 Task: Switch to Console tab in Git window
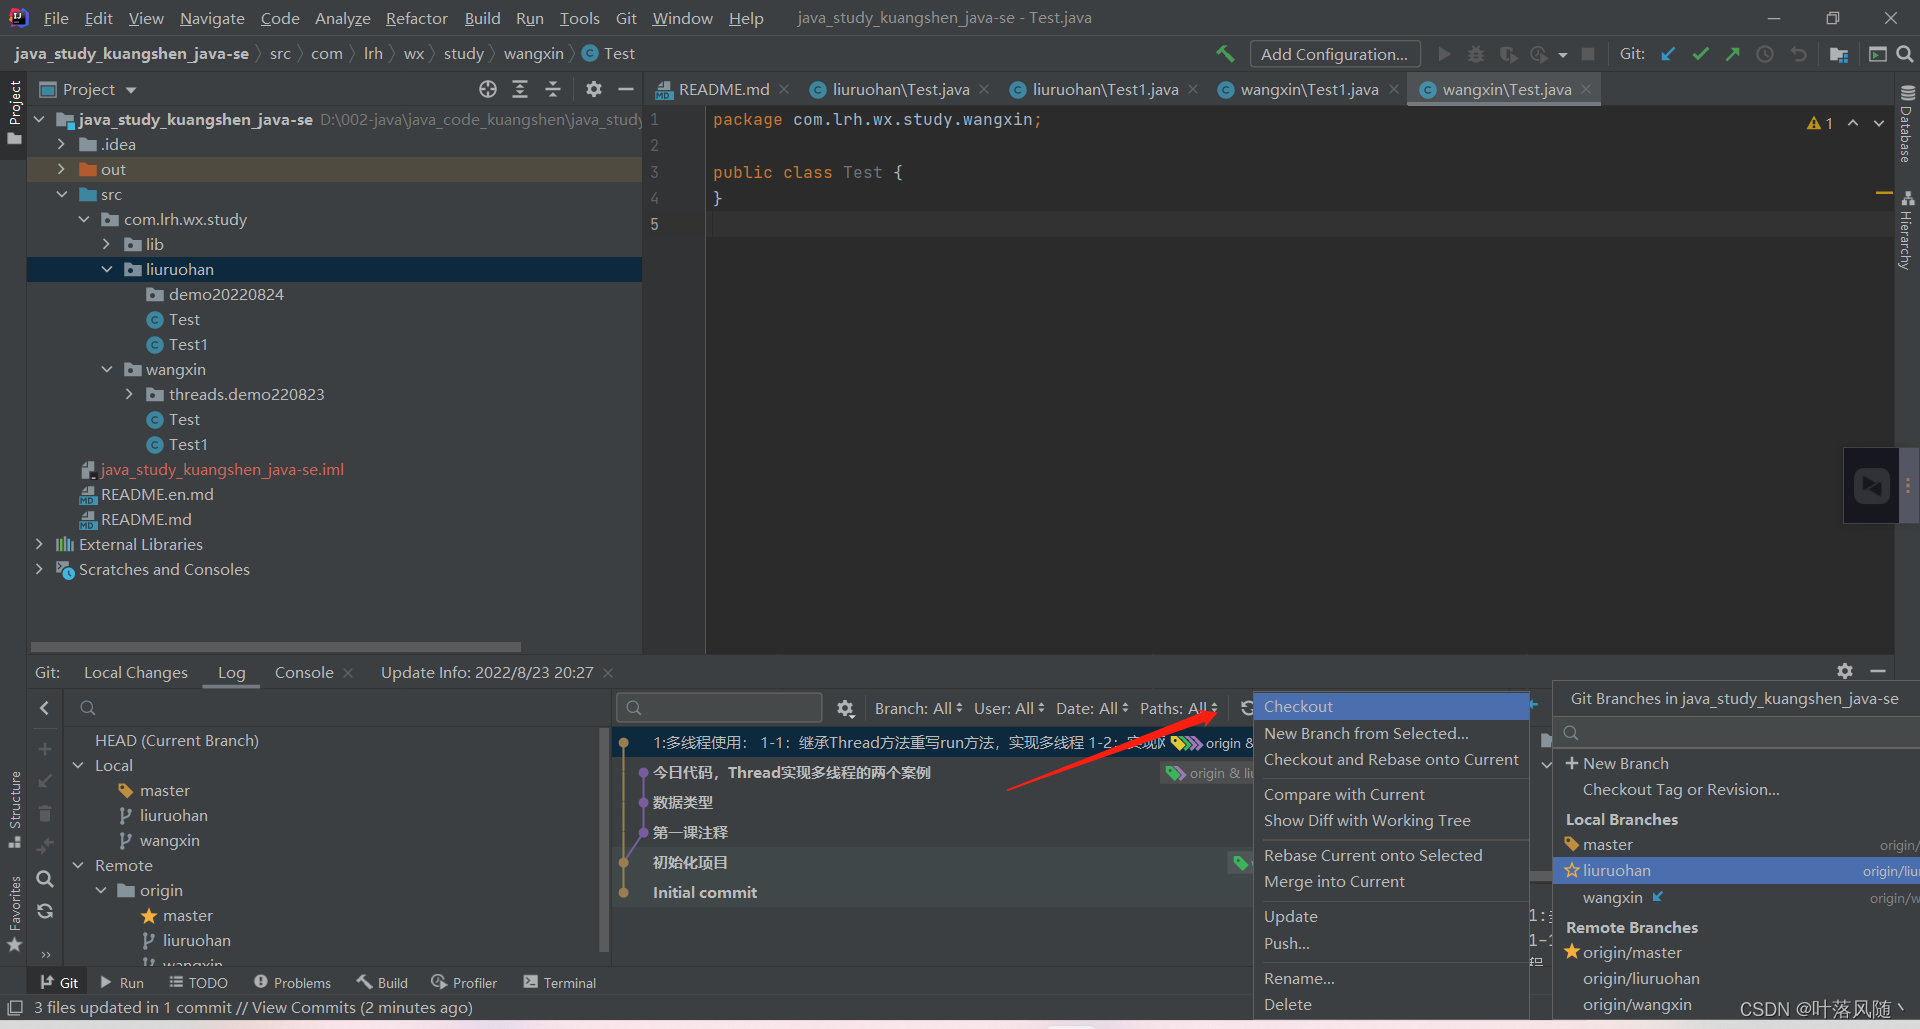tap(304, 672)
